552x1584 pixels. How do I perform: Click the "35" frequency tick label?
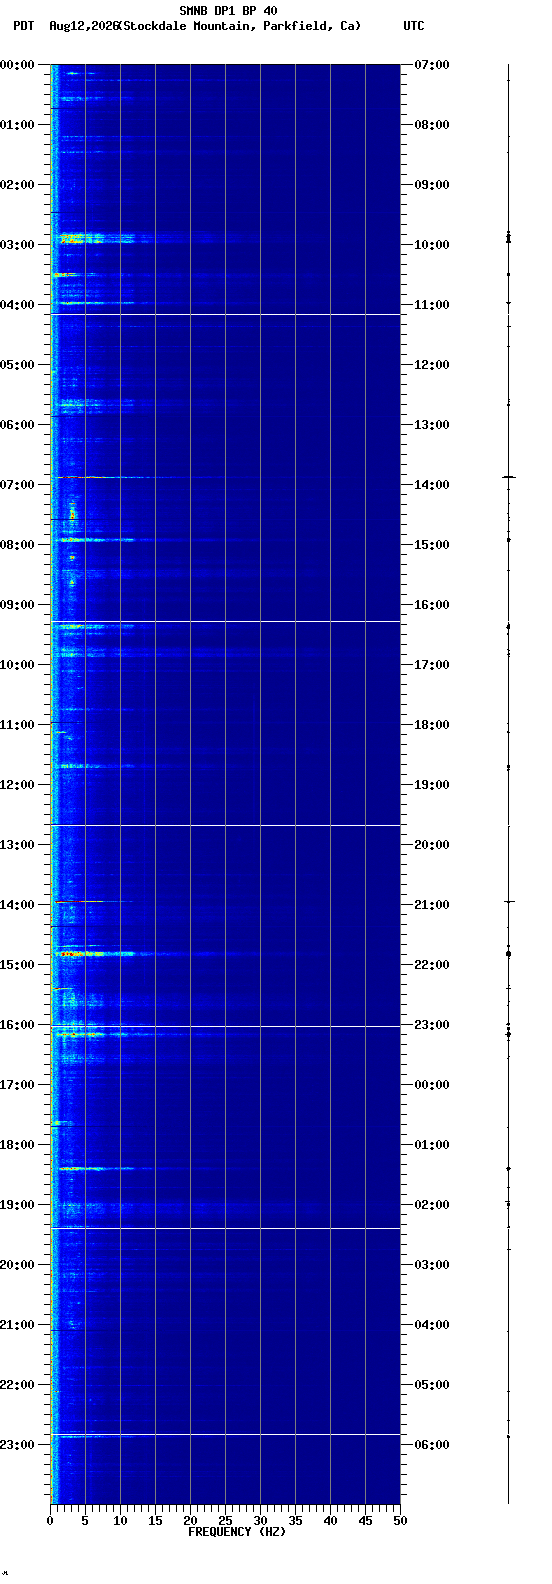point(295,1521)
